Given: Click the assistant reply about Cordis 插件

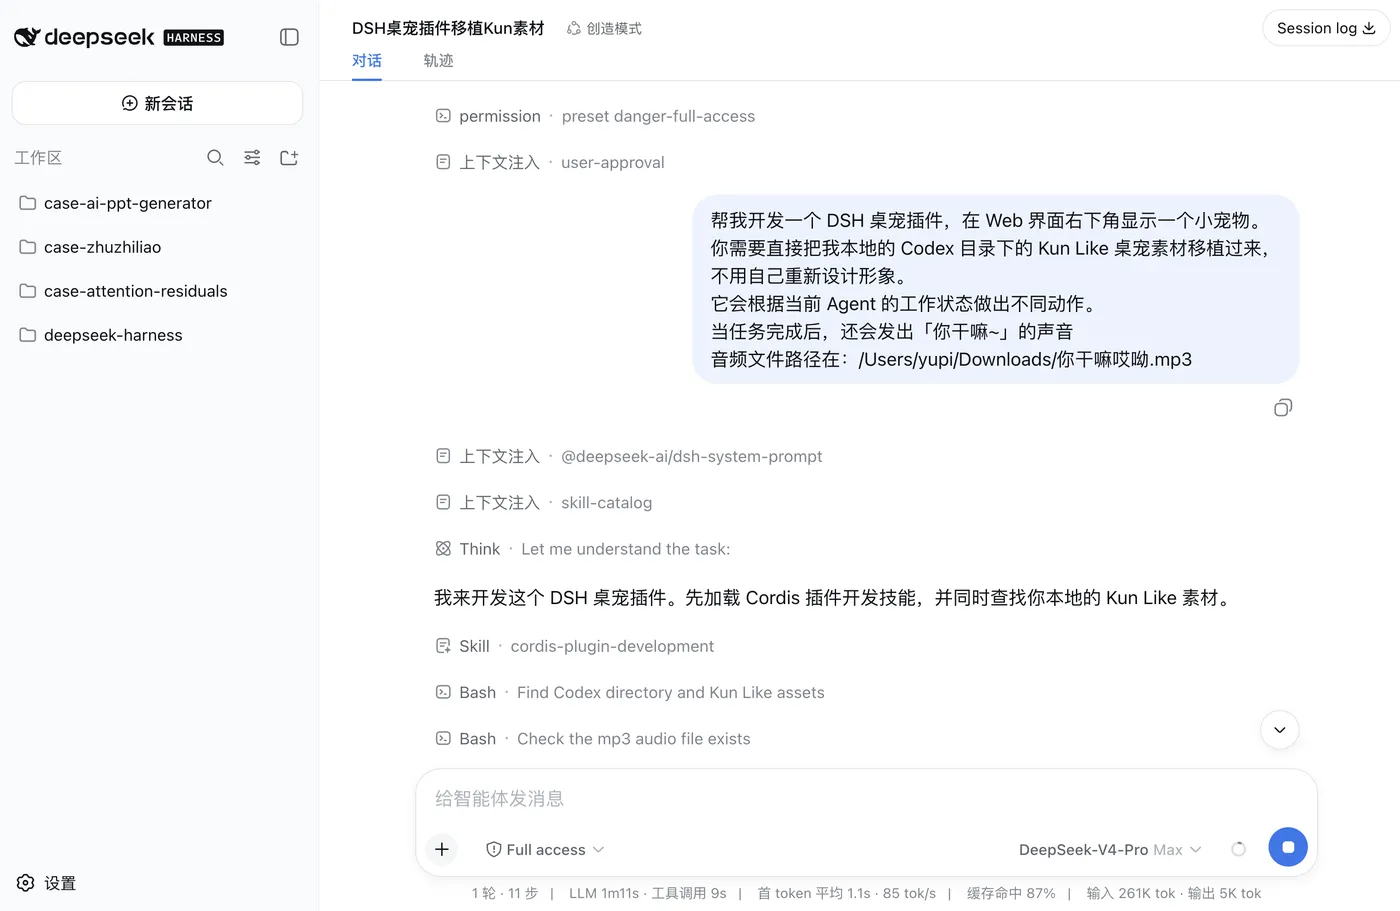Looking at the screenshot, I should tap(835, 598).
